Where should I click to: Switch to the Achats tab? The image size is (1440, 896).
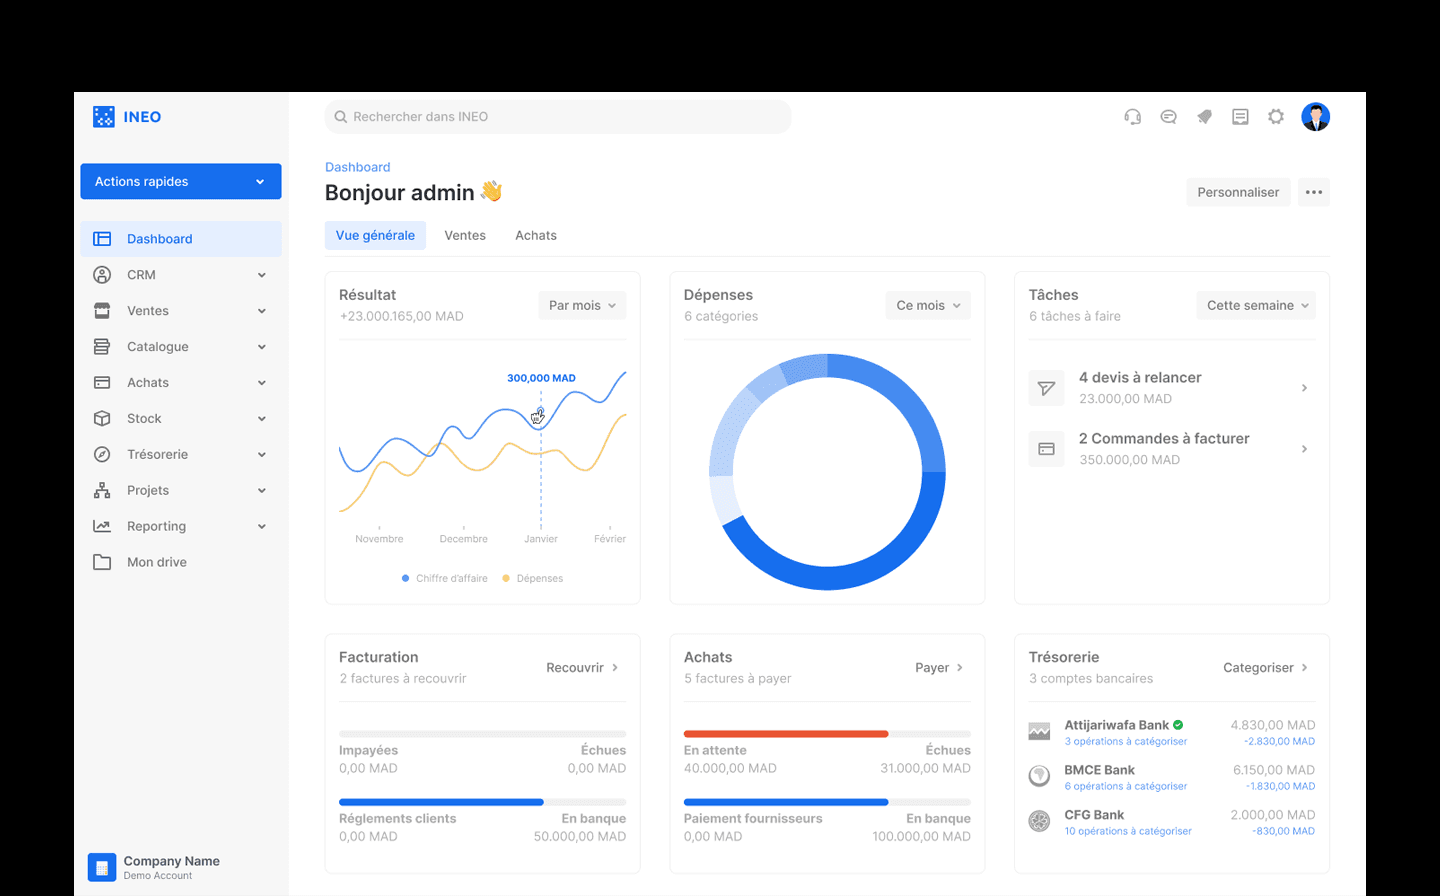pos(536,235)
